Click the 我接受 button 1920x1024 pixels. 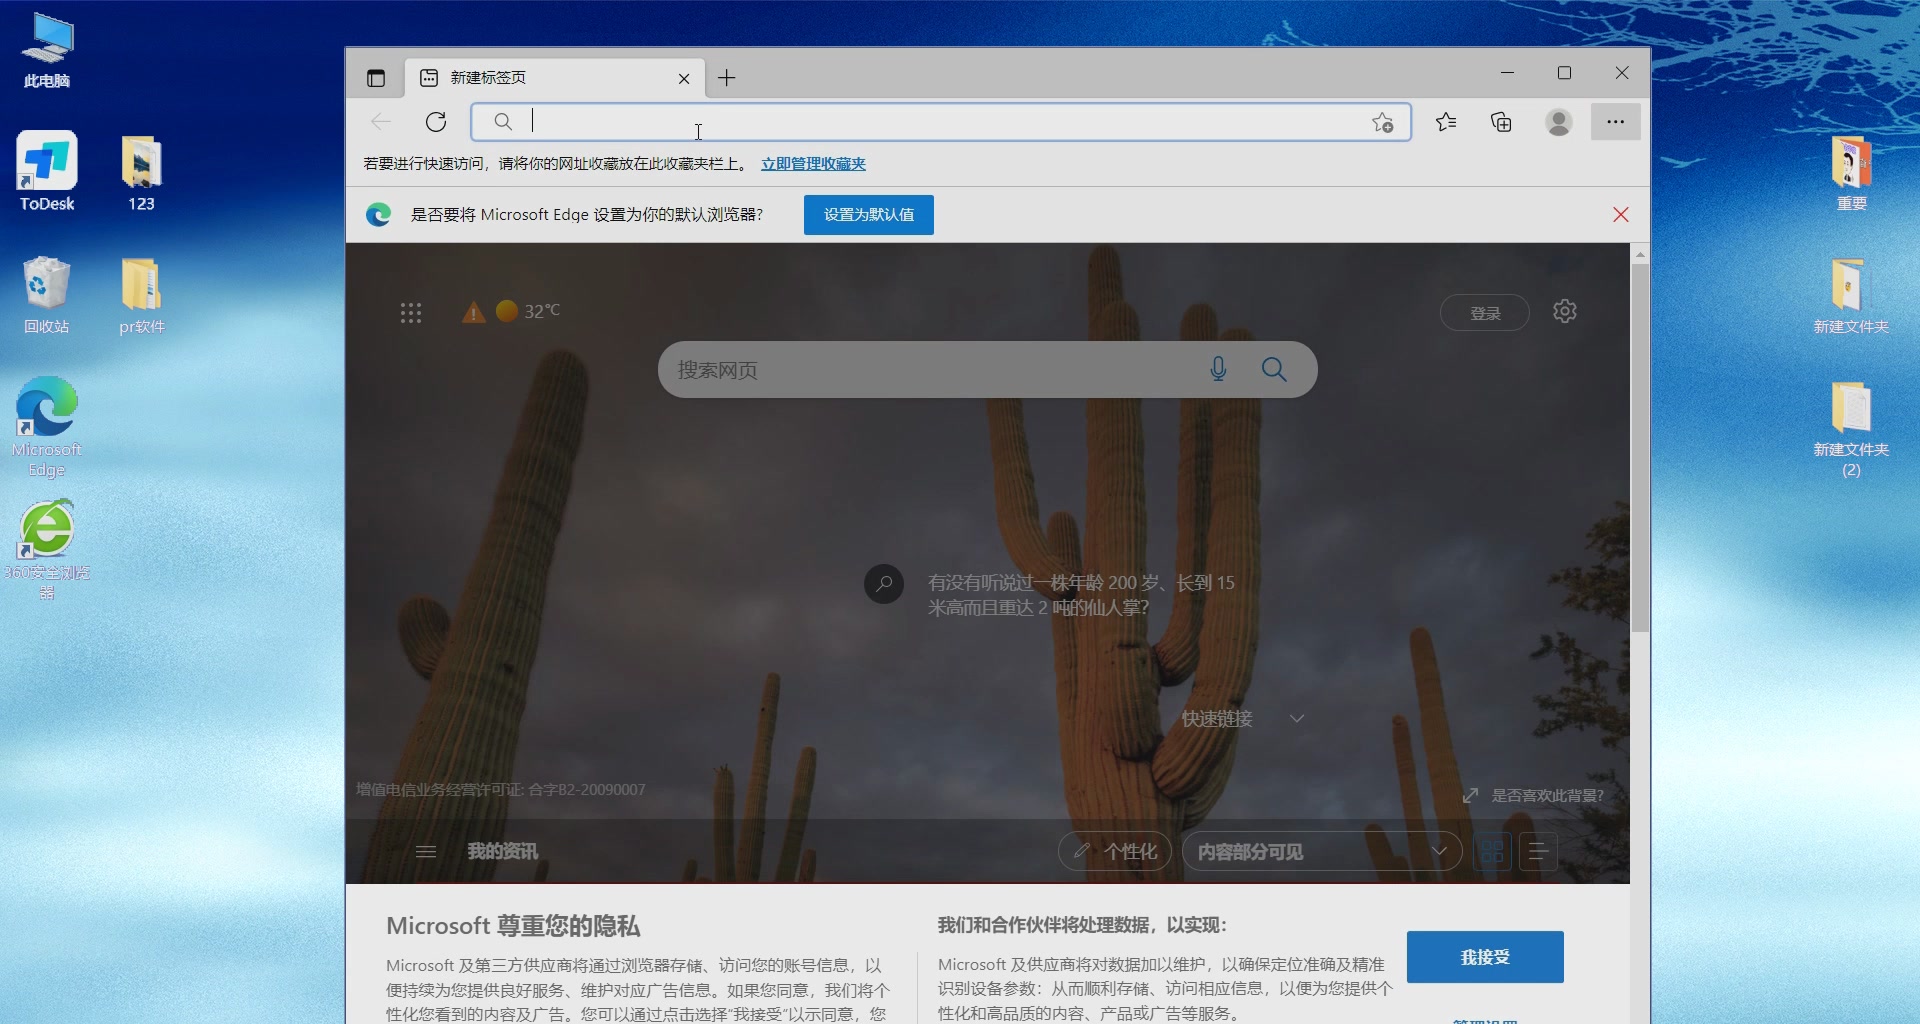[x=1485, y=957]
